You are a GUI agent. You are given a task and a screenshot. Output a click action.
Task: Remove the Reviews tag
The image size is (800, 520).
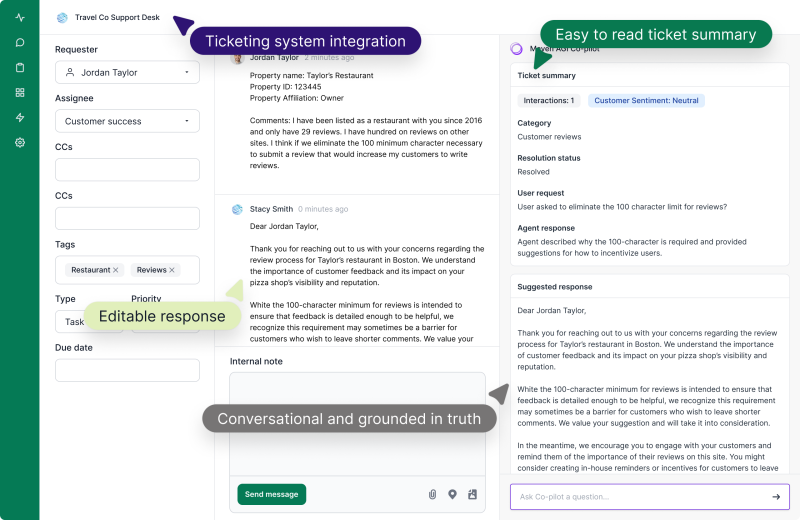172,270
